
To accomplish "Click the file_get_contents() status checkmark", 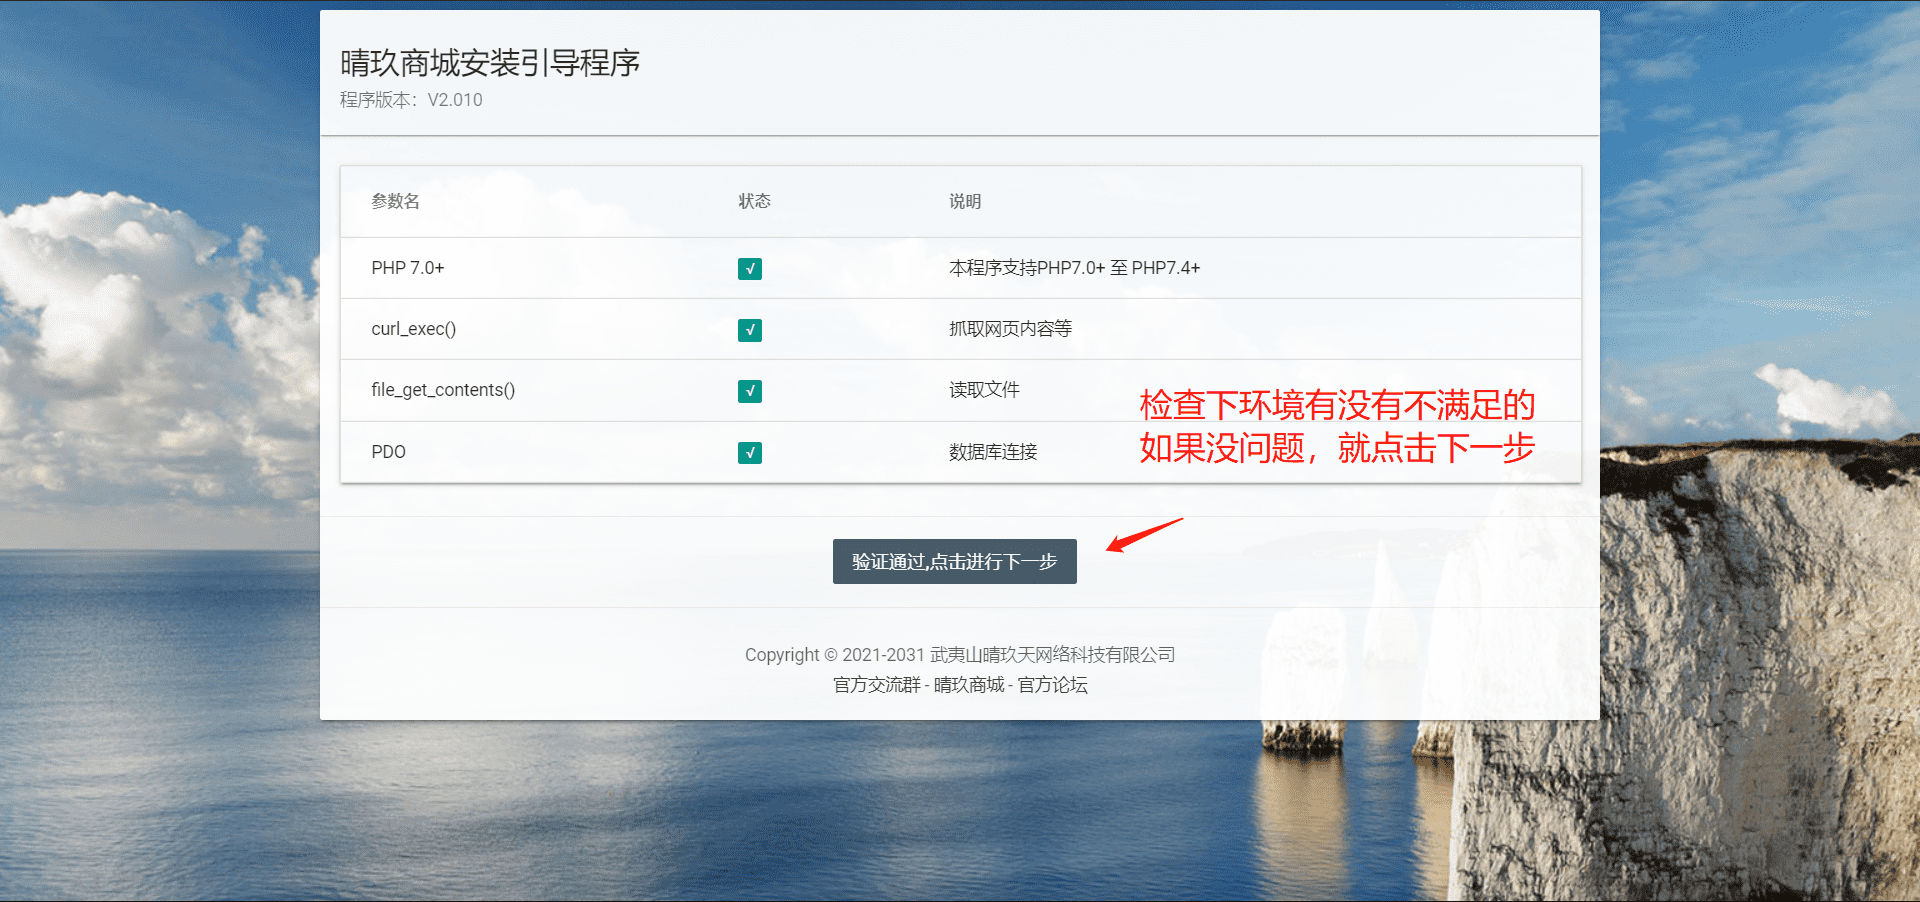I will pyautogui.click(x=750, y=391).
